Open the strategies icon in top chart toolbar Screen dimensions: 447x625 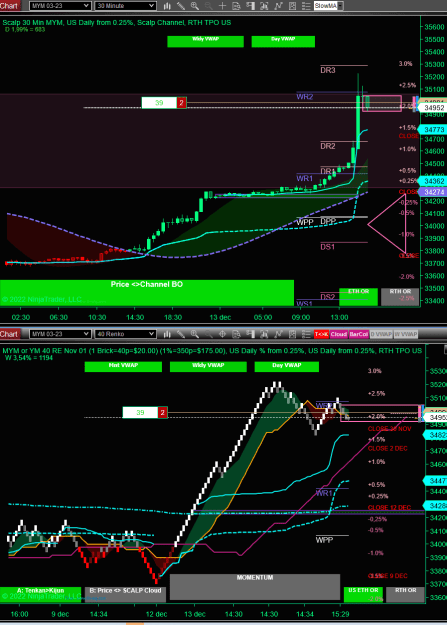(264, 6)
